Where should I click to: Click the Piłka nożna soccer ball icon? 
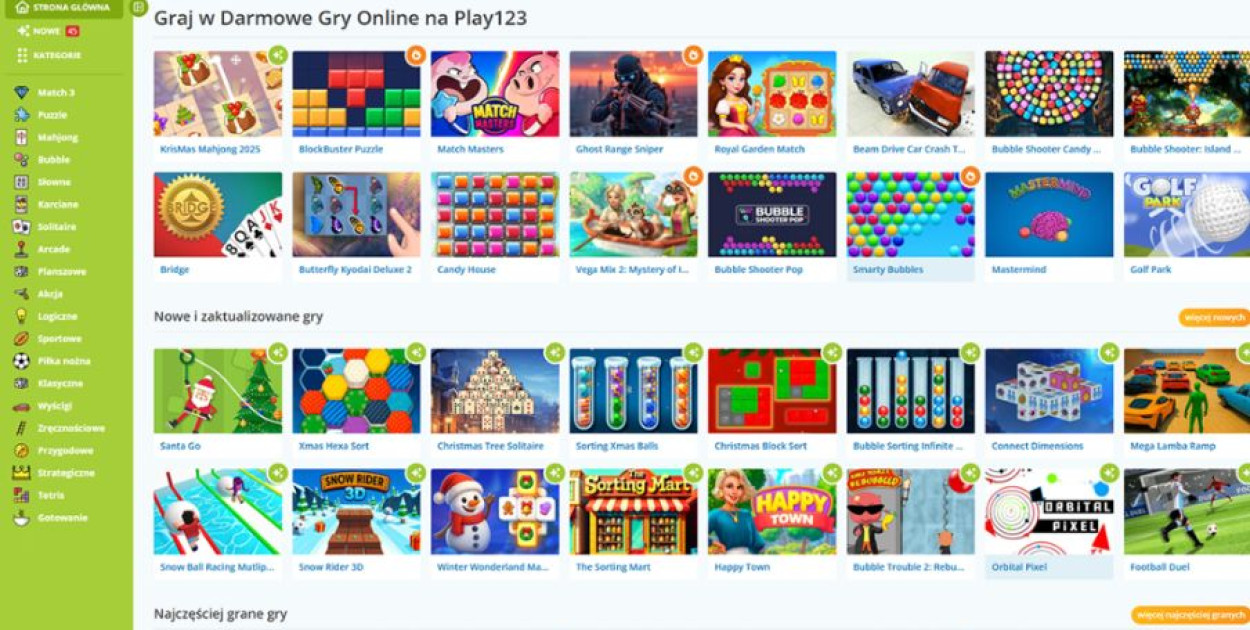click(x=21, y=361)
